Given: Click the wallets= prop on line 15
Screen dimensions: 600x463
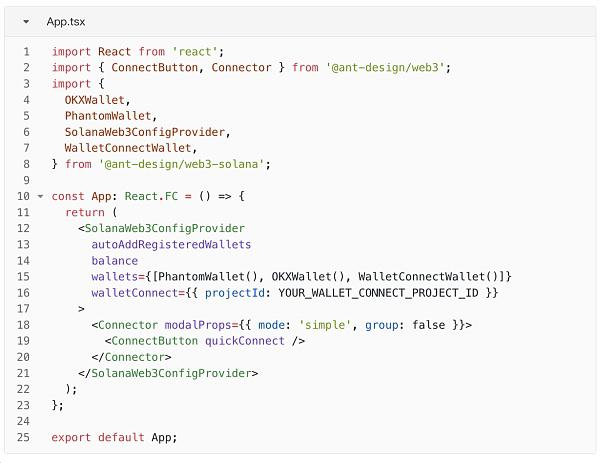Looking at the screenshot, I should pyautogui.click(x=117, y=277).
